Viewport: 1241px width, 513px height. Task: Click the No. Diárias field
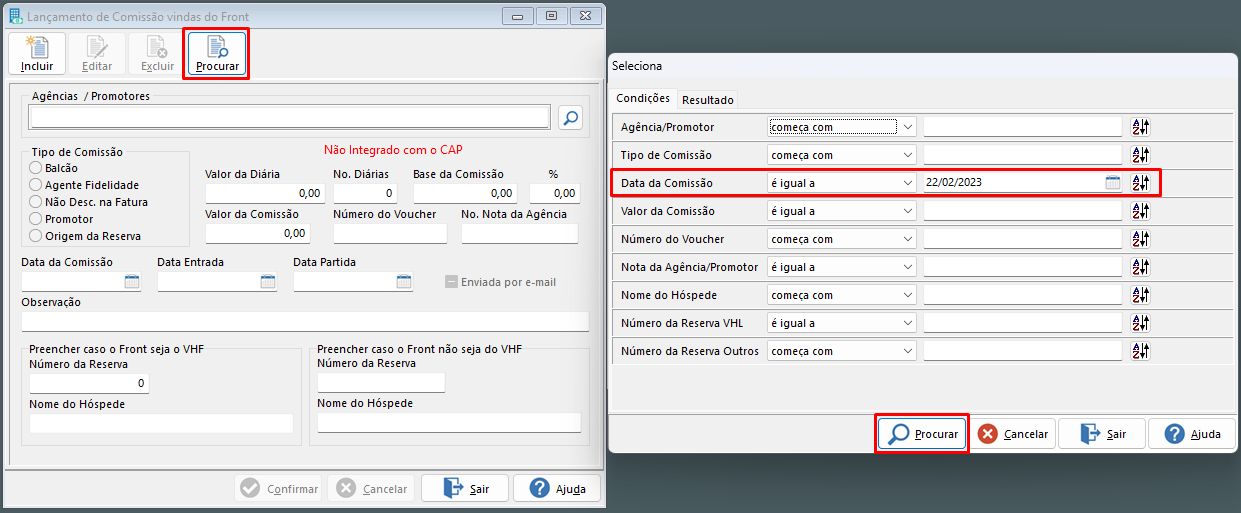(365, 192)
